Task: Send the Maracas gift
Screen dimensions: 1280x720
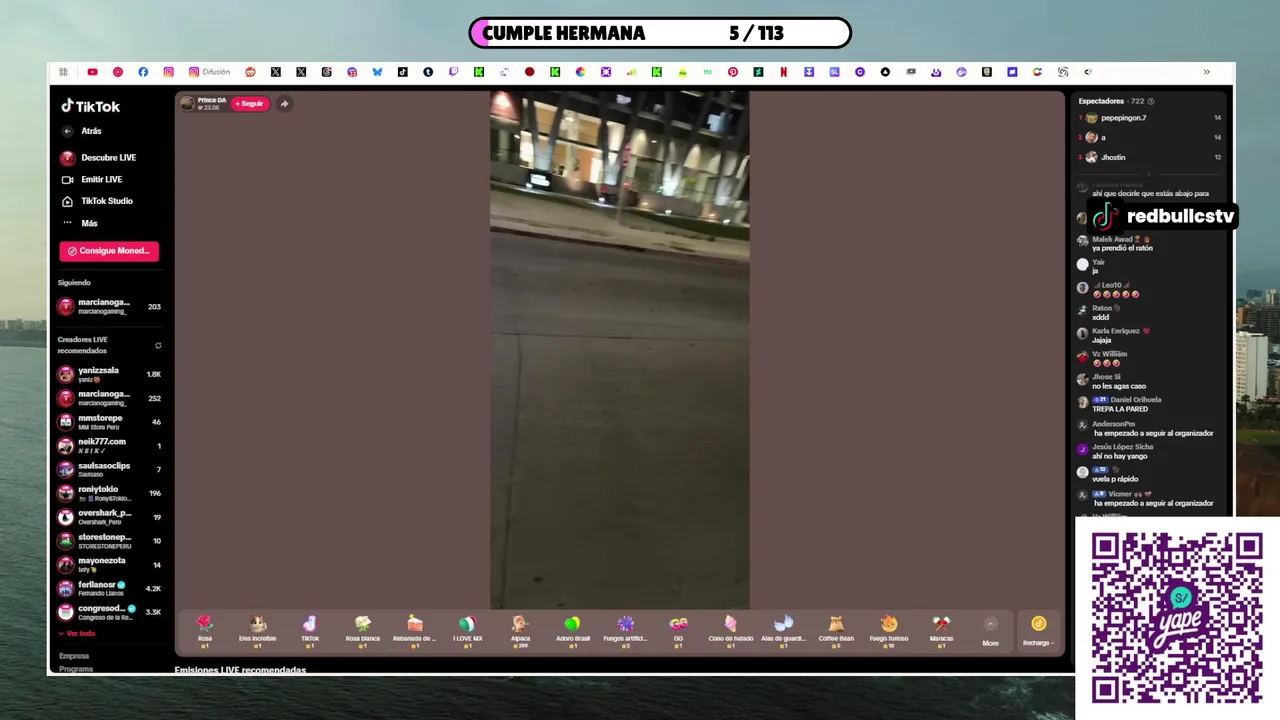Action: 941,631
